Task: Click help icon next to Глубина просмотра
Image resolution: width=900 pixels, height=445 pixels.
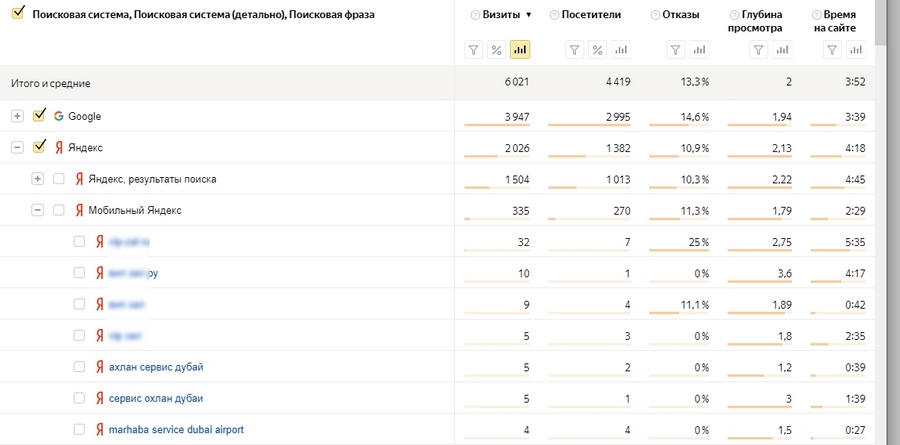Action: tap(734, 15)
